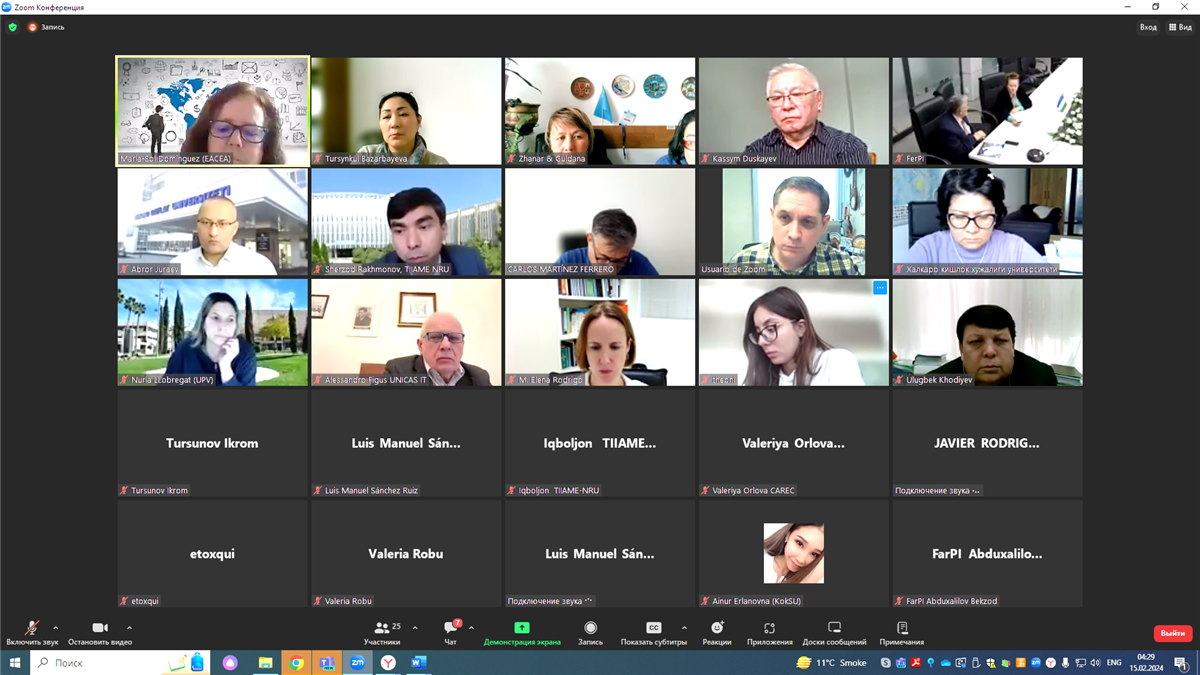Viewport: 1200px width, 675px height.
Task: Click the Вход sign-in link
Action: [1148, 27]
